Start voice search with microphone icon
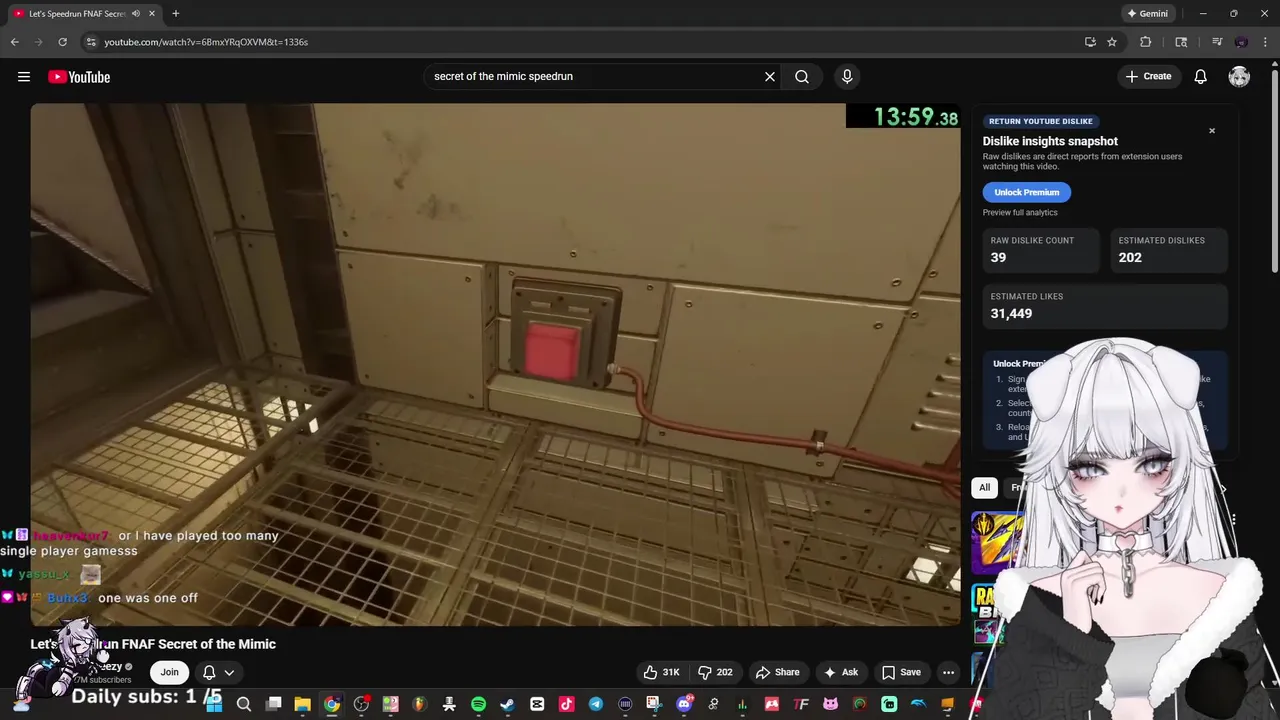This screenshot has height=720, width=1280. (x=847, y=77)
